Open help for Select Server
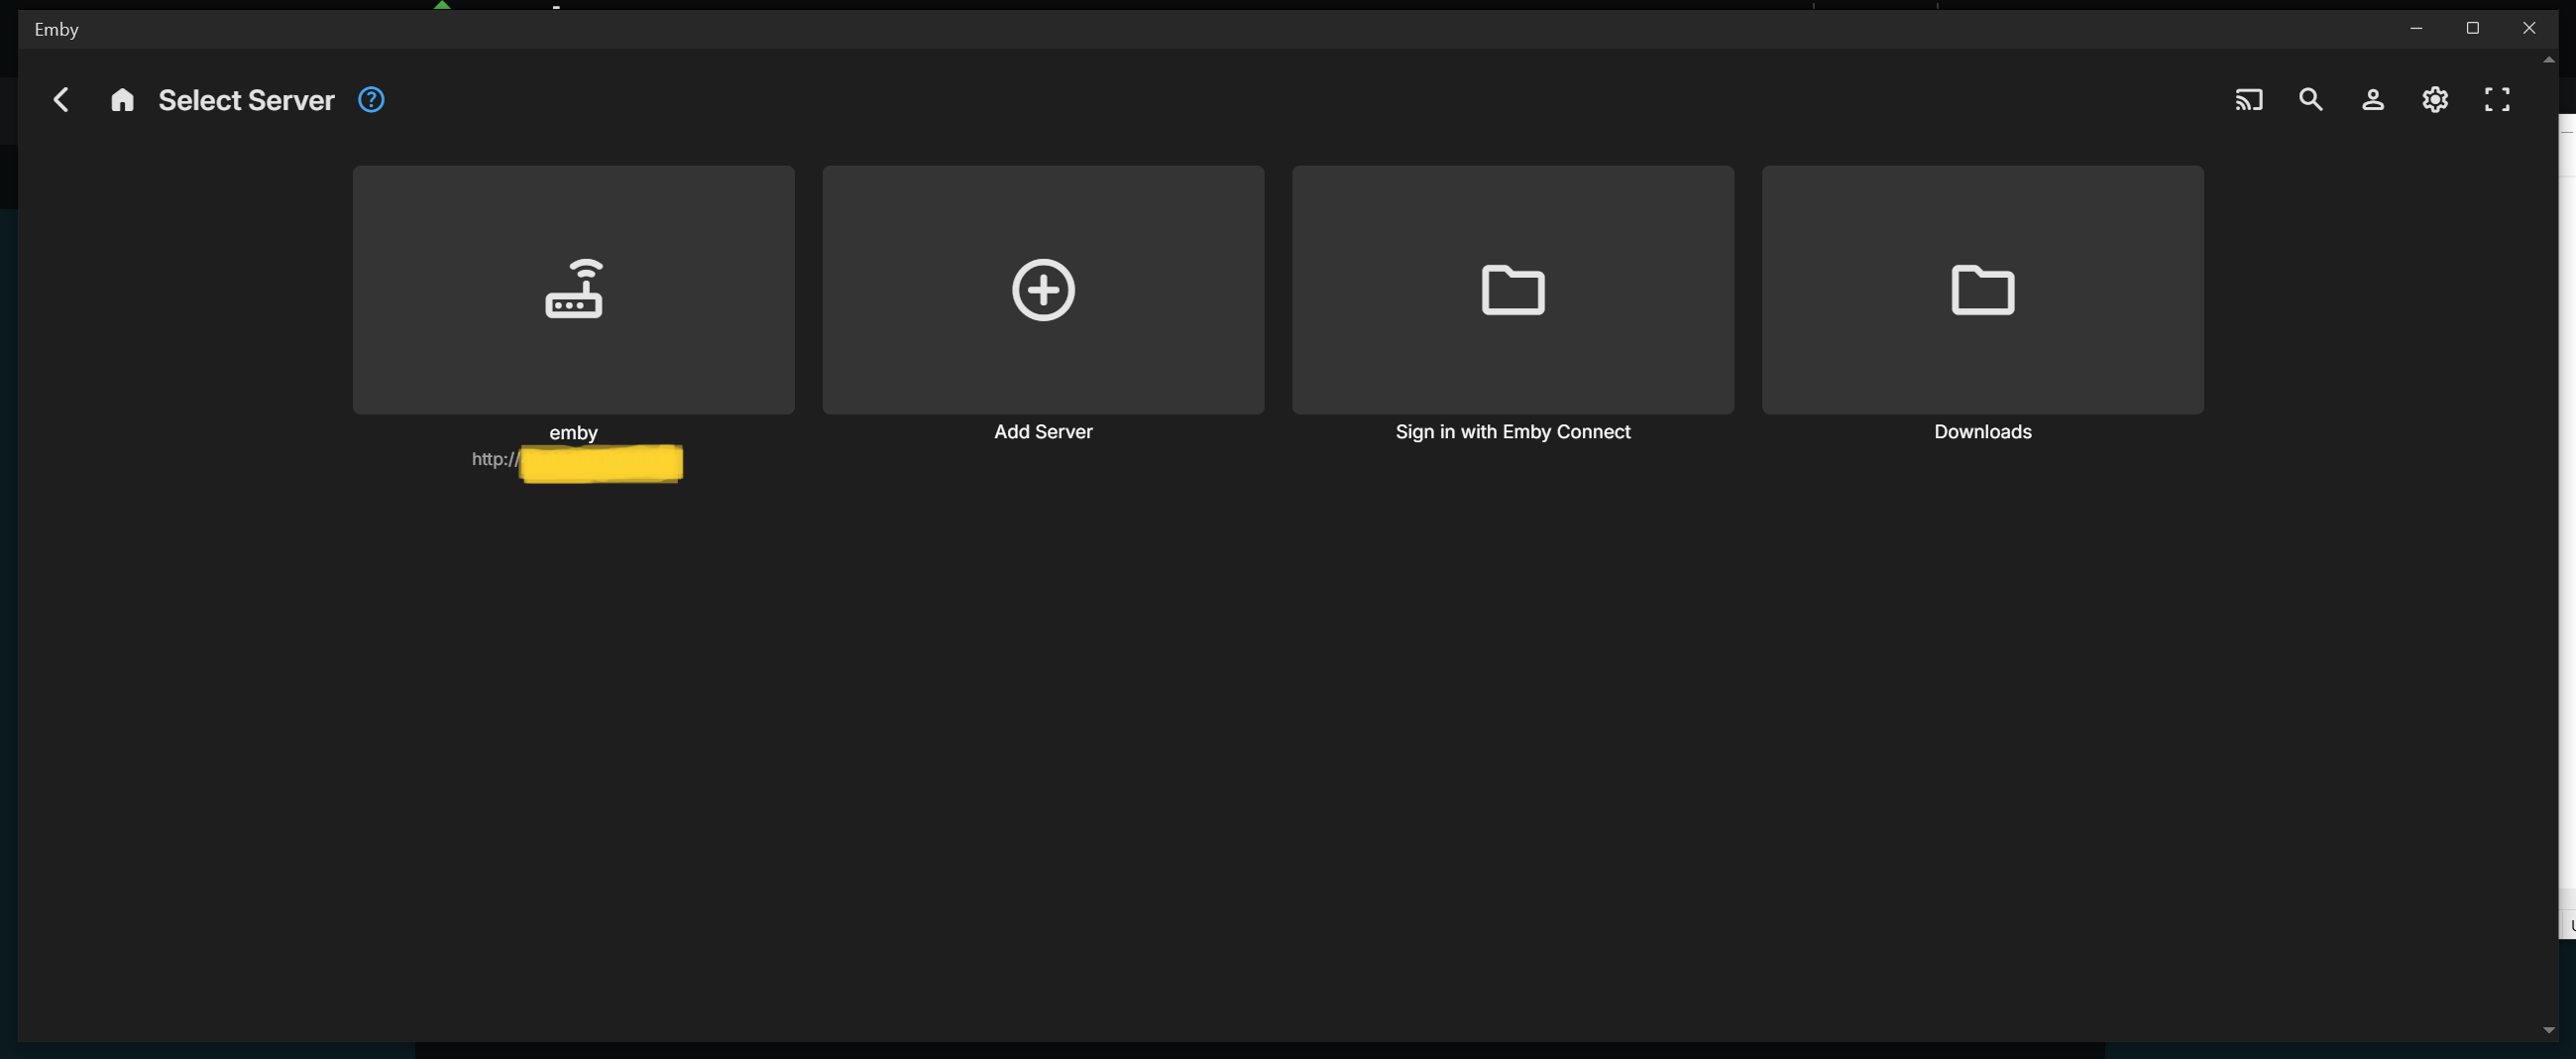This screenshot has width=2576, height=1059. pos(371,99)
